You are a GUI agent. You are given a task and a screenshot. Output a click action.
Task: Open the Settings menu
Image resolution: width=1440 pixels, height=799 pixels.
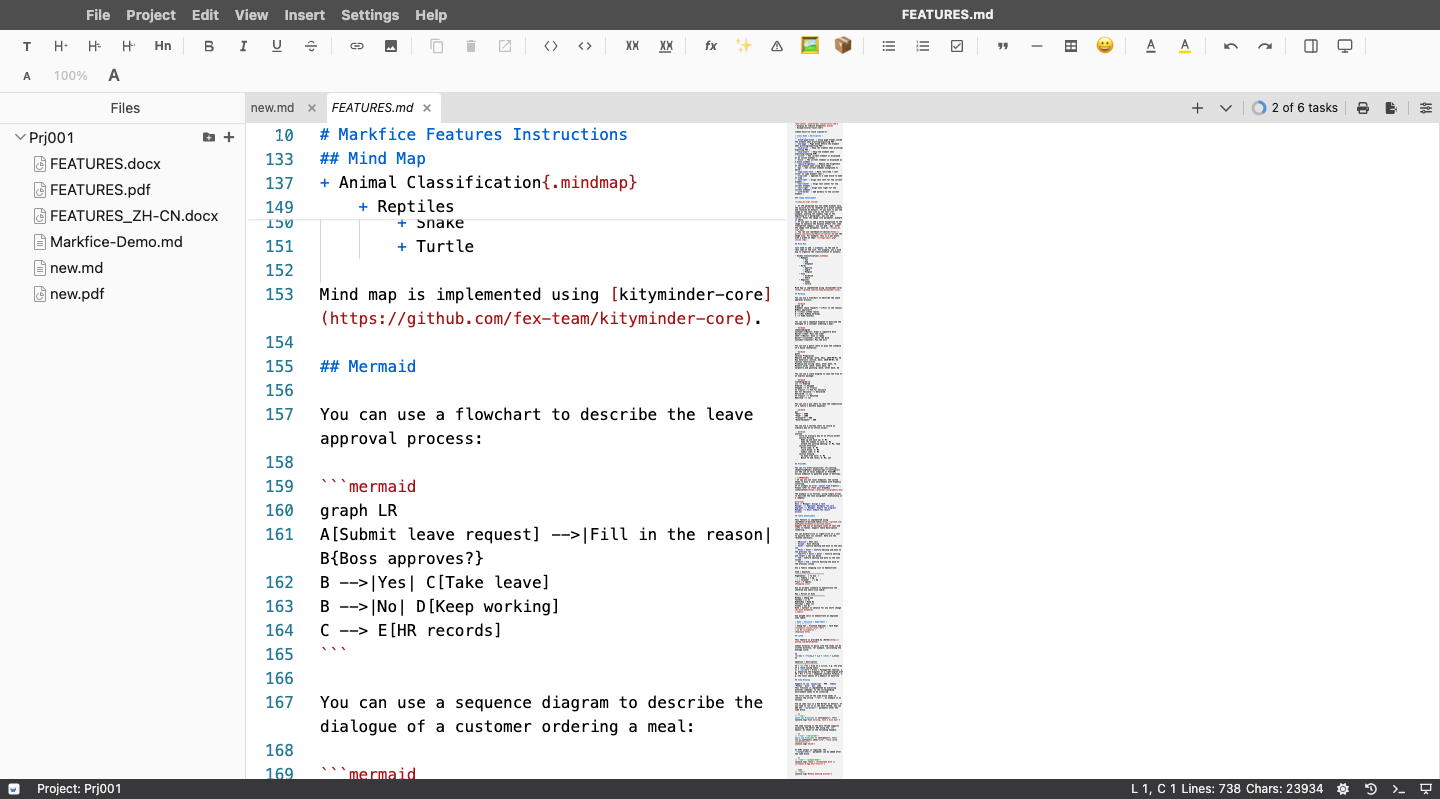click(370, 15)
